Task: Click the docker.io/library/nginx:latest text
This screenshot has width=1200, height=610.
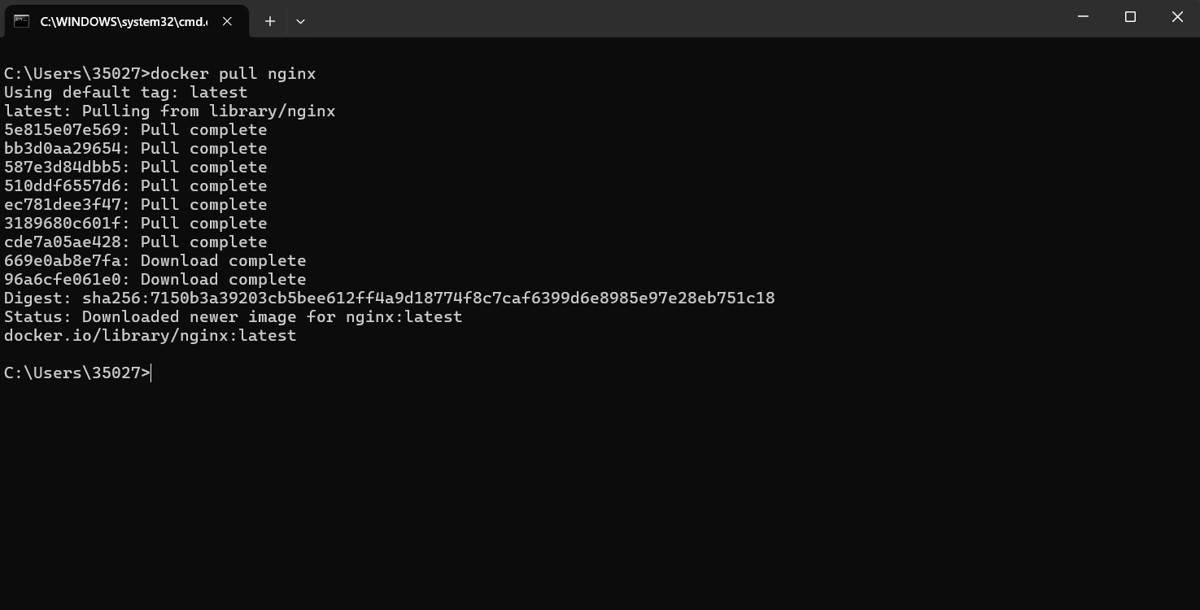Action: pyautogui.click(x=150, y=336)
